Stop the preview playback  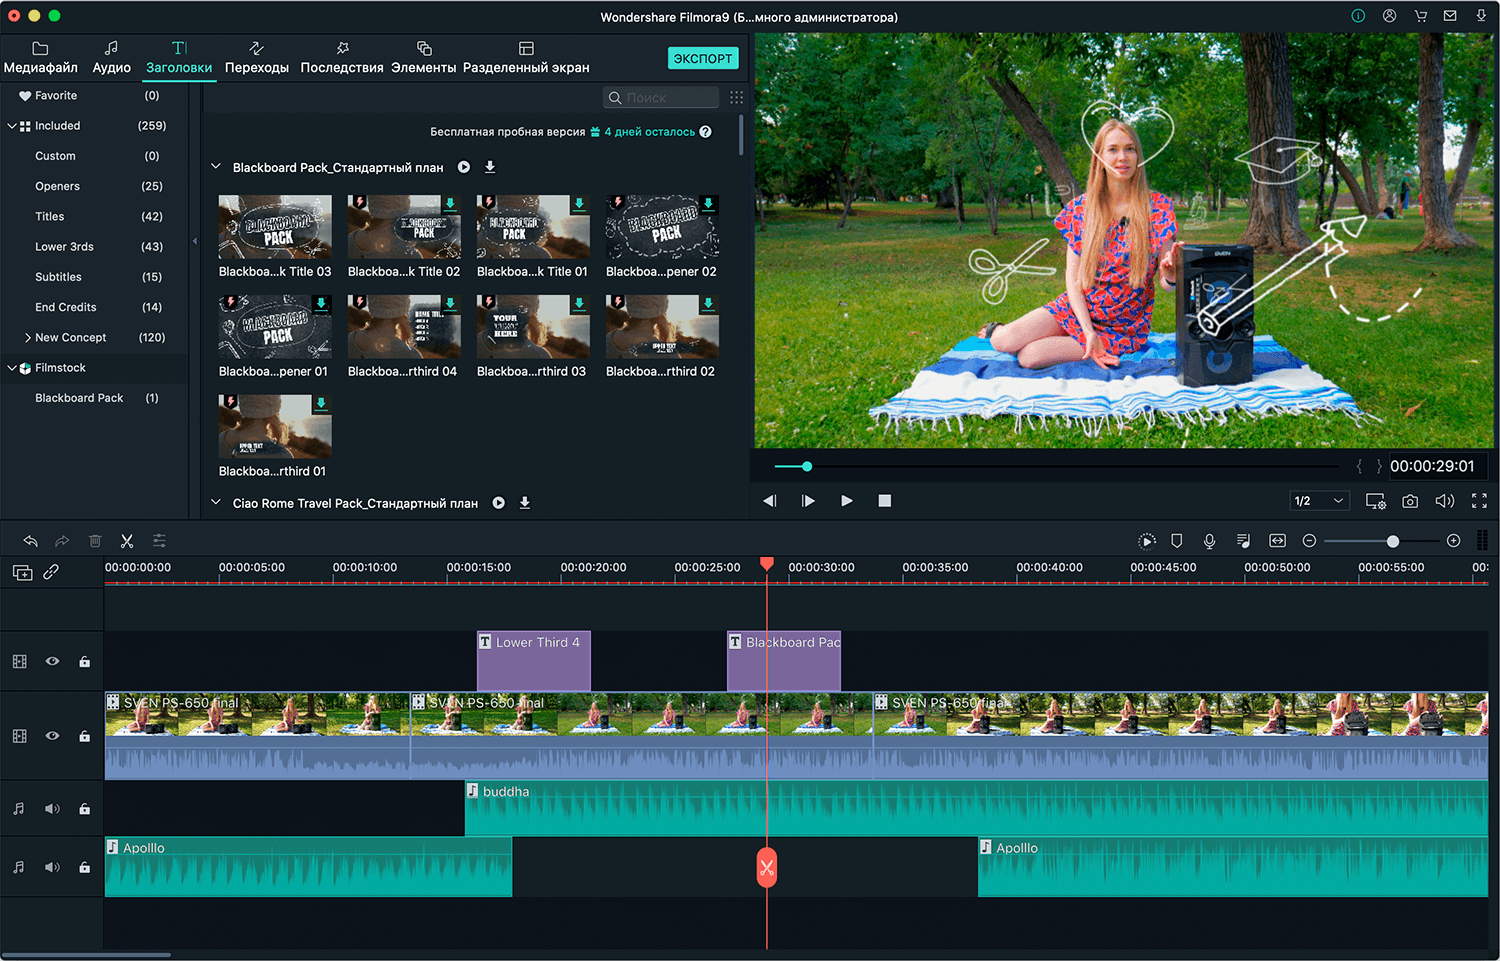[885, 501]
